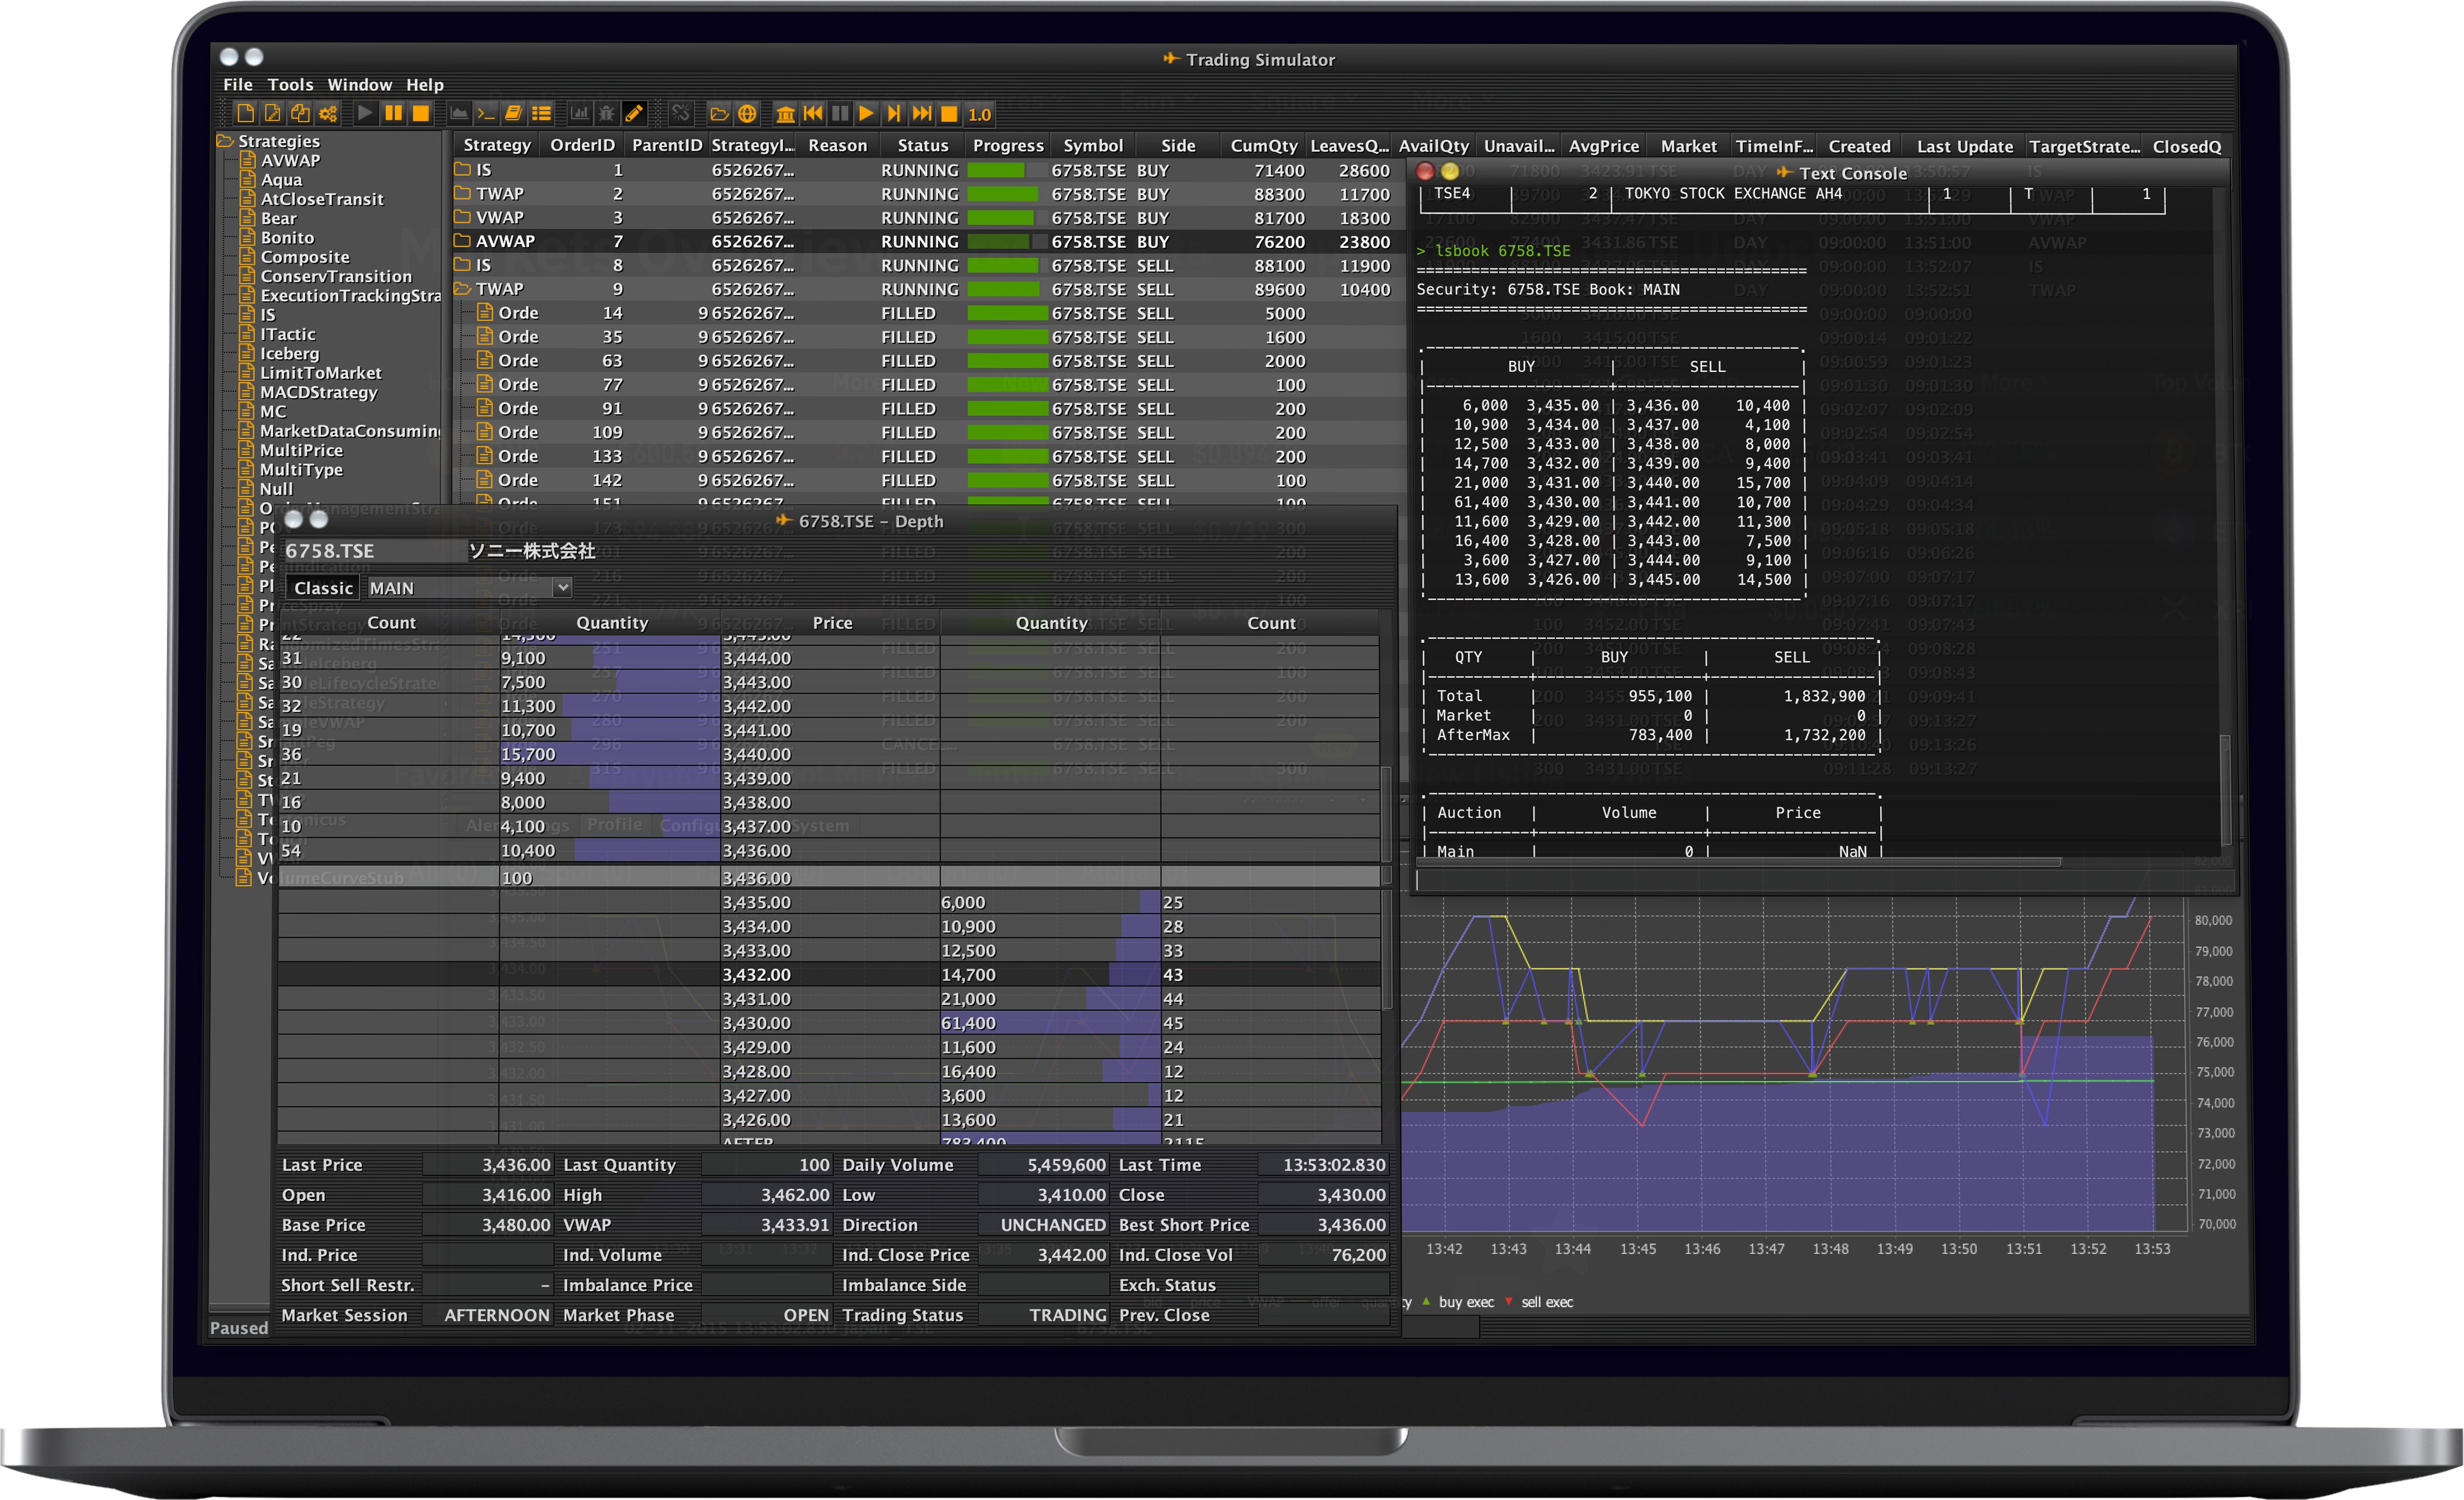2464x1500 pixels.
Task: Click the new strategy document icon
Action: [x=246, y=113]
